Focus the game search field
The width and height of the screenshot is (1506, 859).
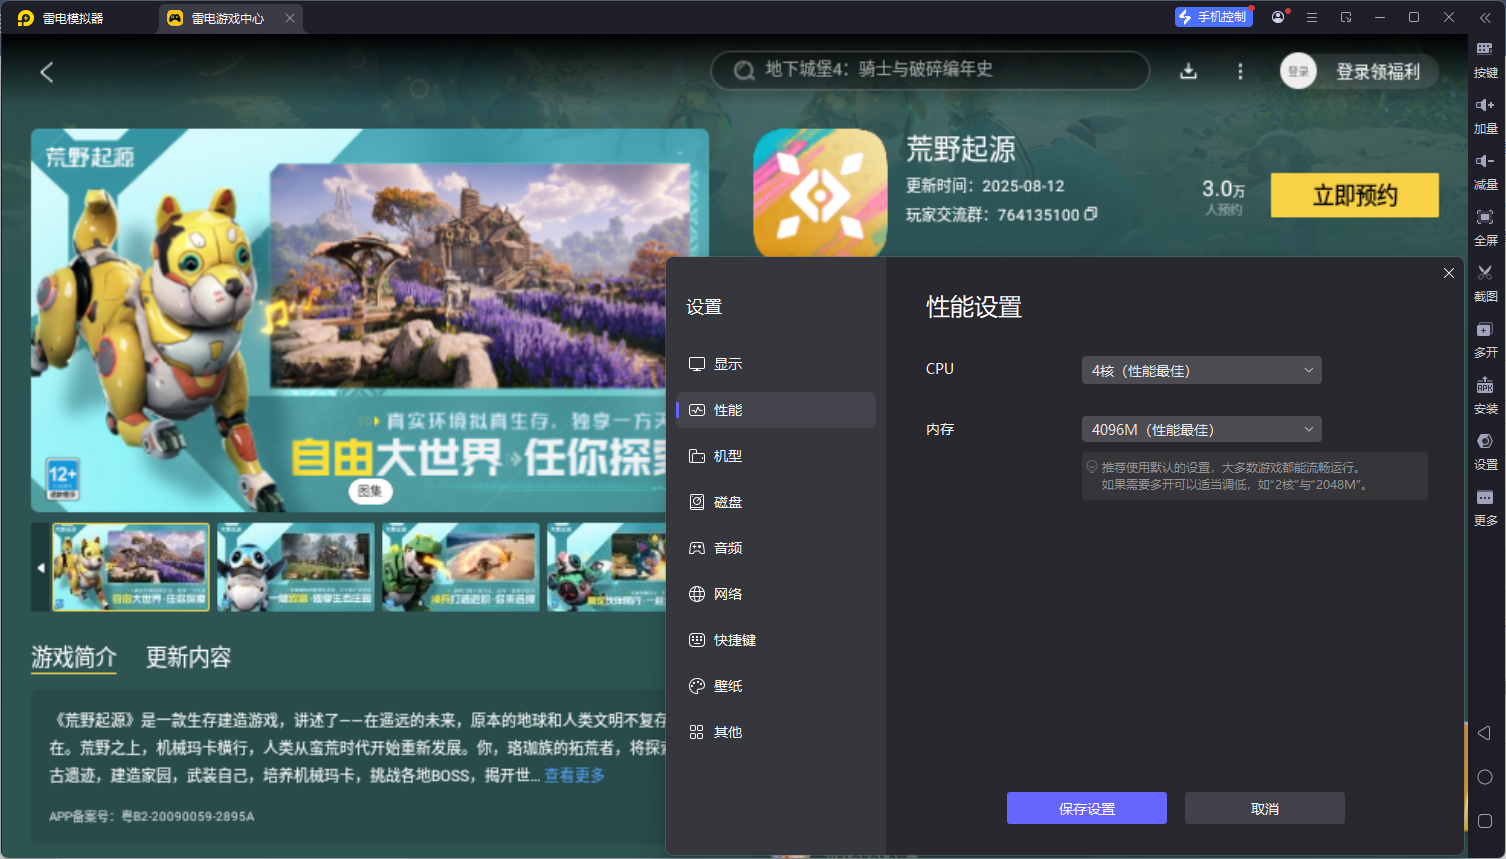pyautogui.click(x=930, y=70)
